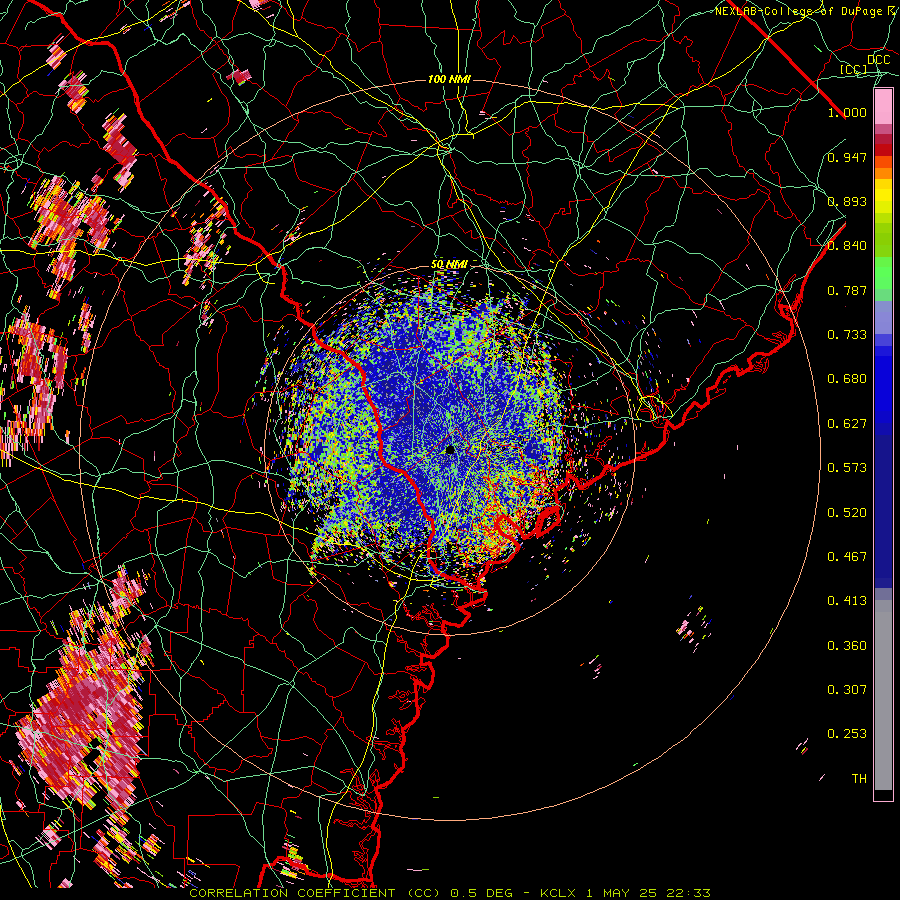Viewport: 900px width, 900px height.
Task: Click the 0.573 scale value
Action: coord(847,468)
